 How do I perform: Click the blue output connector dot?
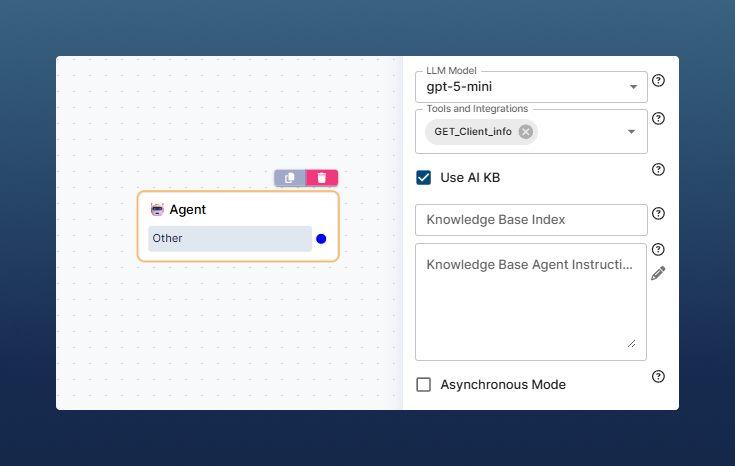(x=321, y=239)
